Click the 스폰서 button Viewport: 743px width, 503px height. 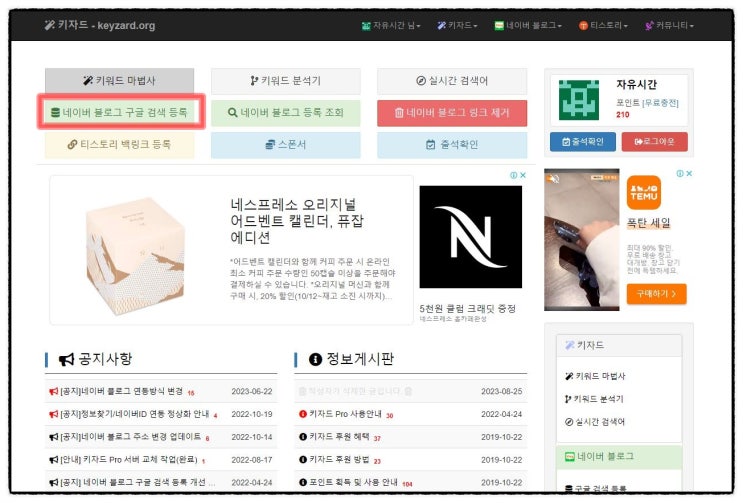tap(286, 144)
